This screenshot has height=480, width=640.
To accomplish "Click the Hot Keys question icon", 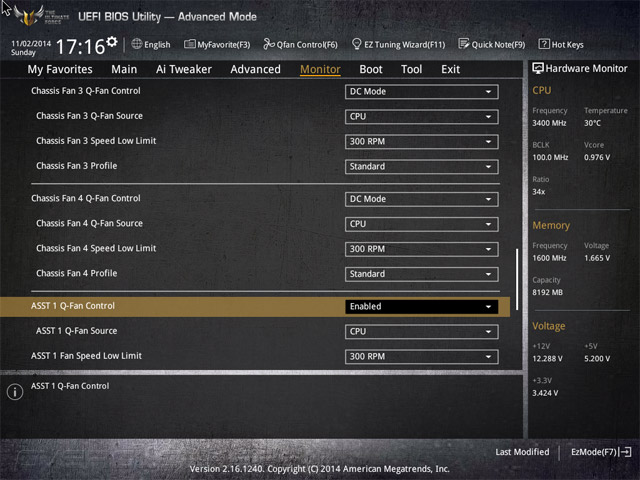I will click(544, 44).
